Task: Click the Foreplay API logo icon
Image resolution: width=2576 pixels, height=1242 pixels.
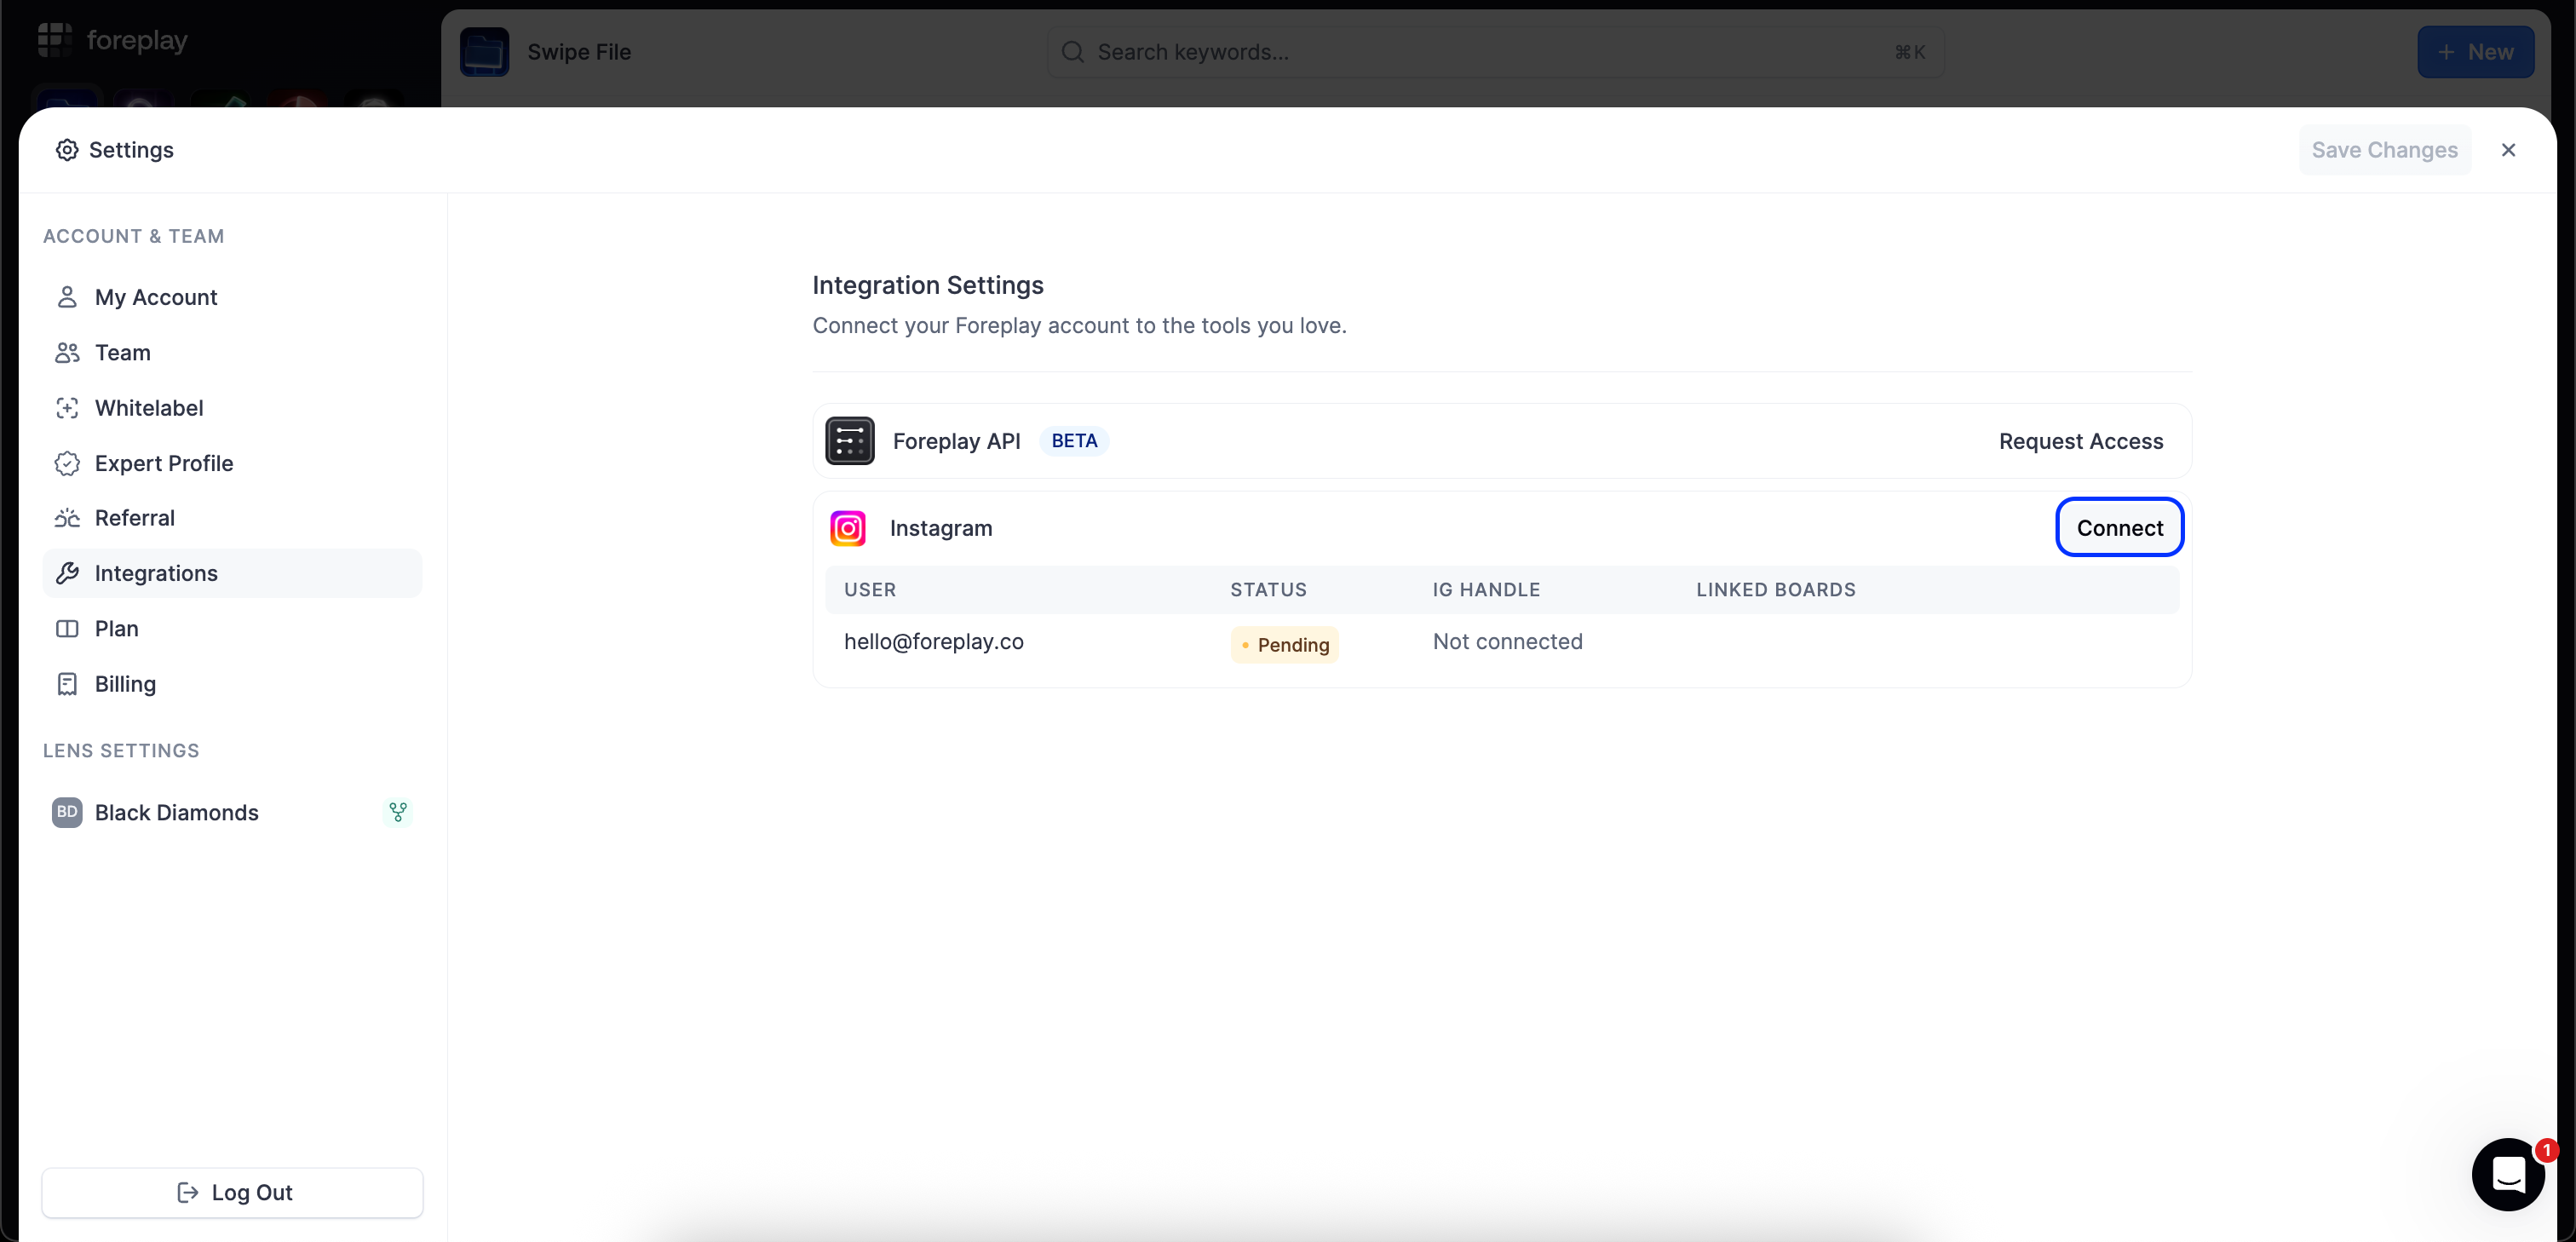Action: [x=850, y=441]
